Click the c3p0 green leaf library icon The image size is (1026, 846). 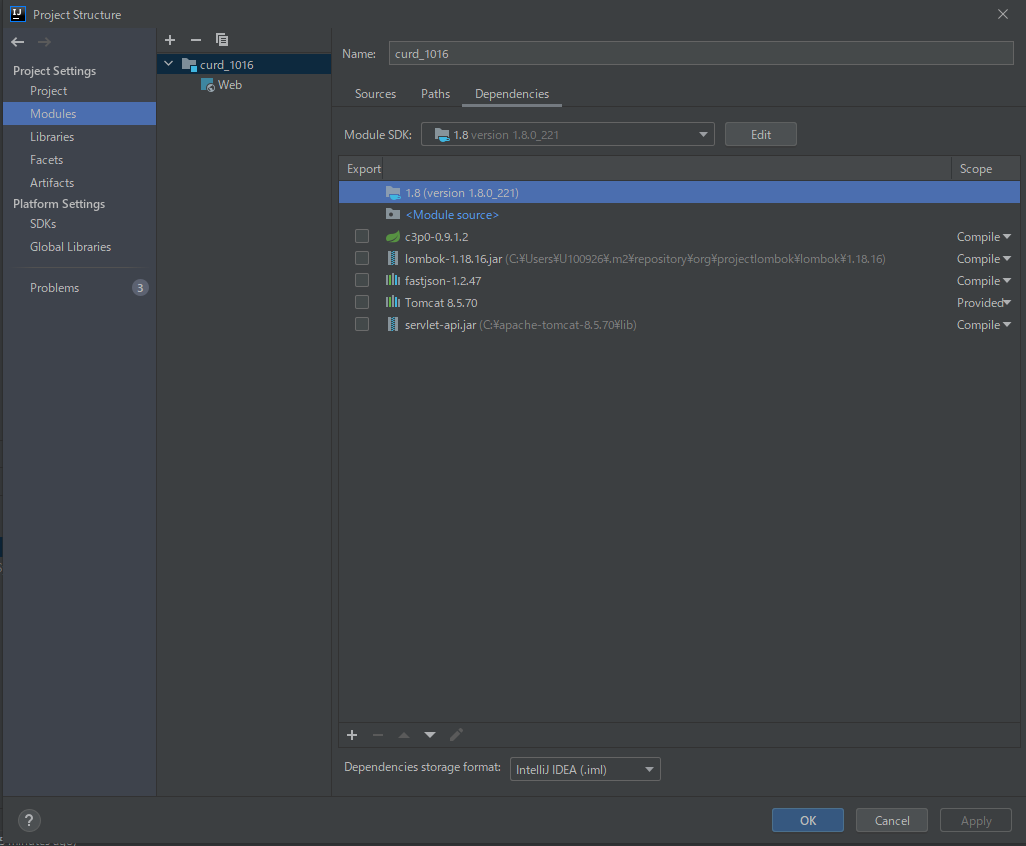point(393,237)
